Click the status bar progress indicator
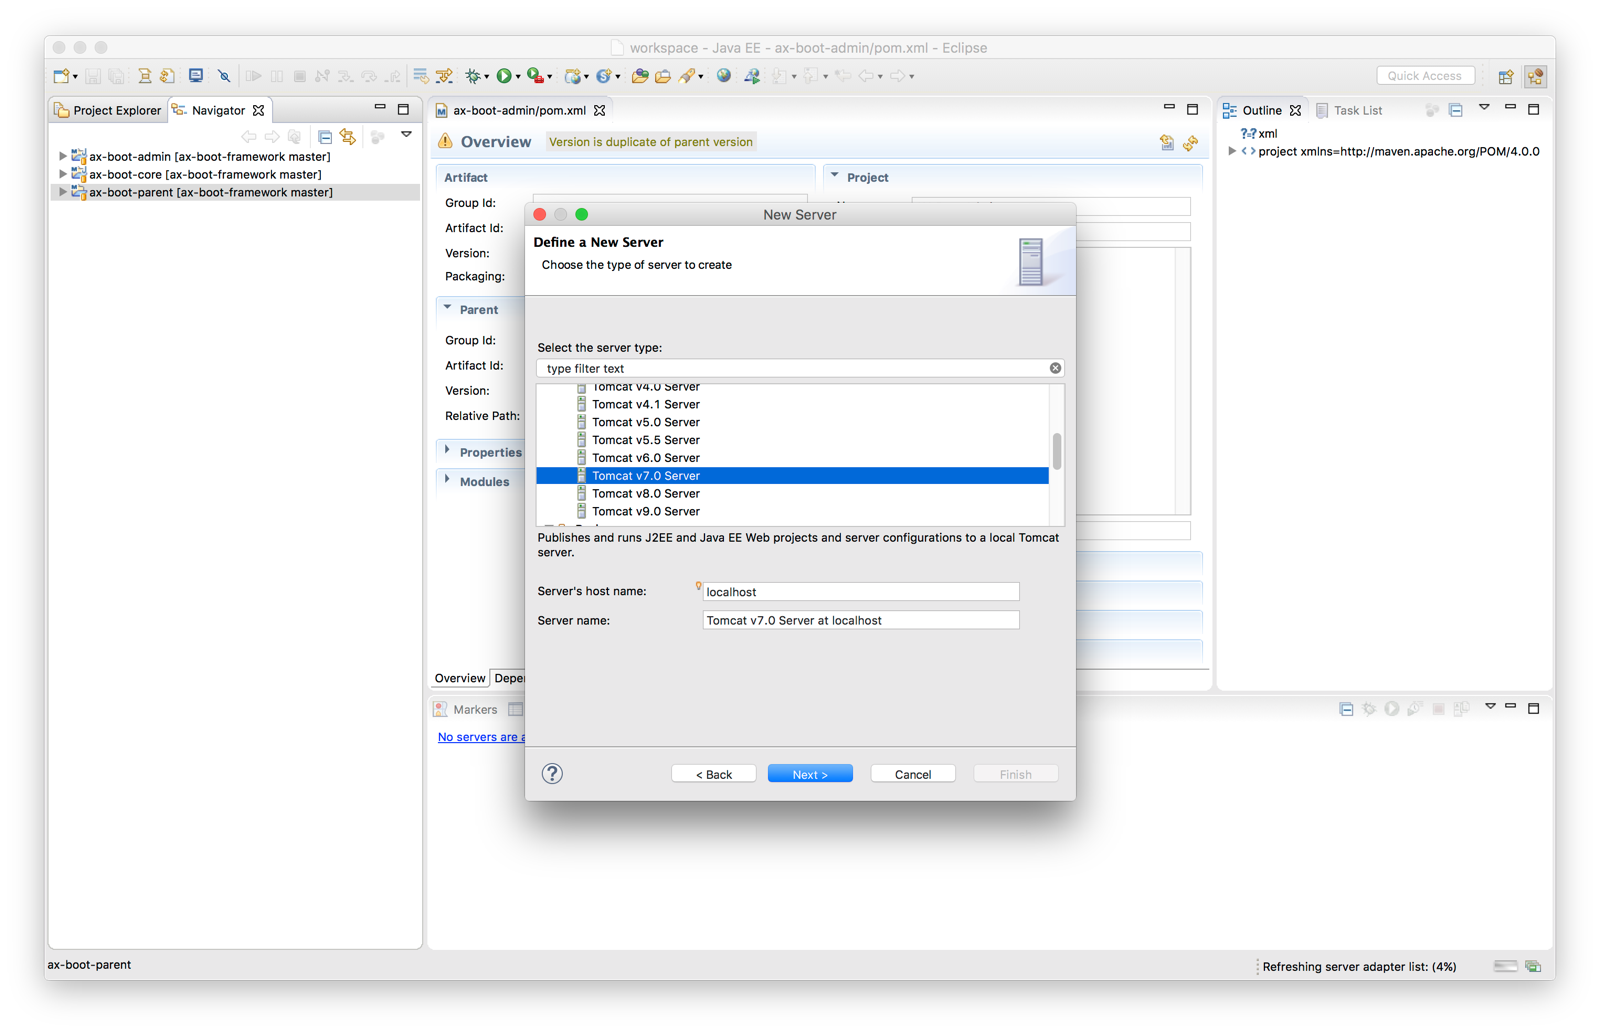This screenshot has width=1600, height=1033. coord(1505,966)
